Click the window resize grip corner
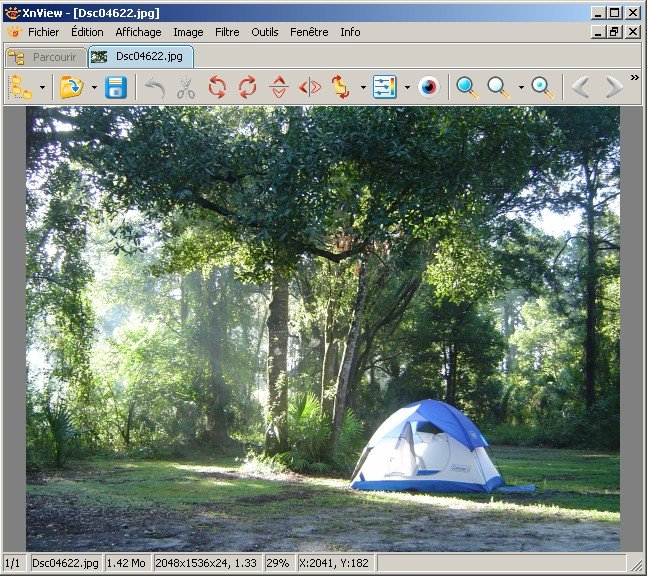The image size is (647, 576). tap(636, 564)
